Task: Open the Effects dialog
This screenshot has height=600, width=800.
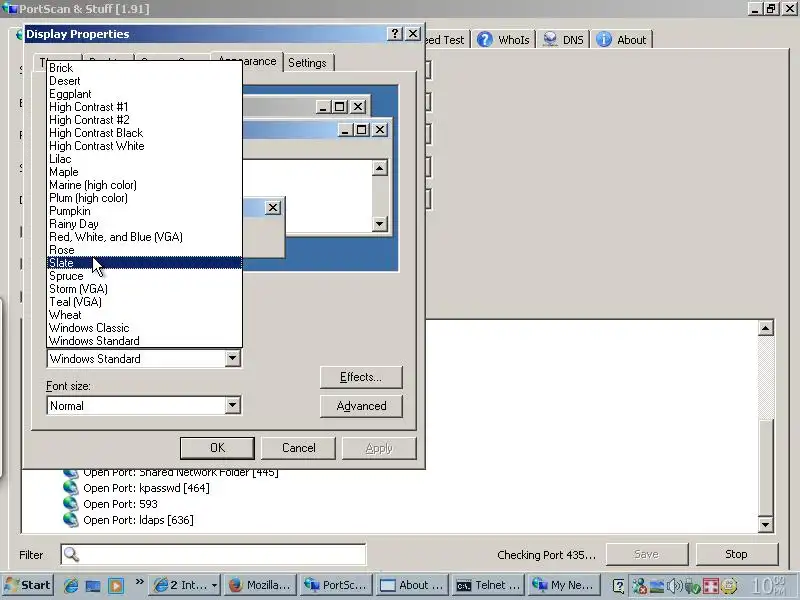Action: (361, 377)
